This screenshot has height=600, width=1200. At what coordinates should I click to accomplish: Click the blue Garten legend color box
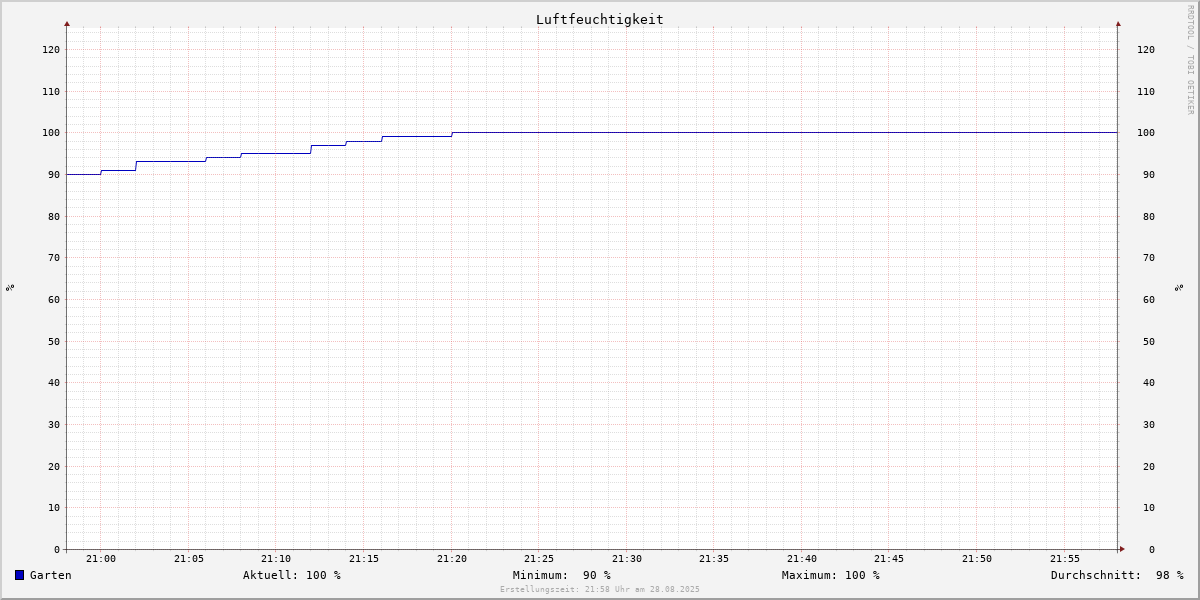pos(19,575)
